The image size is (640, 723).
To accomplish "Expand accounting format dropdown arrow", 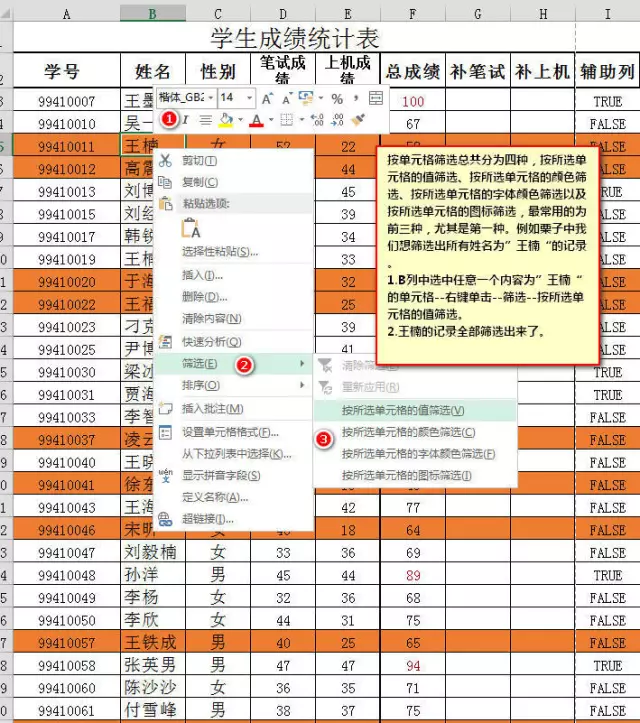I will pos(321,98).
